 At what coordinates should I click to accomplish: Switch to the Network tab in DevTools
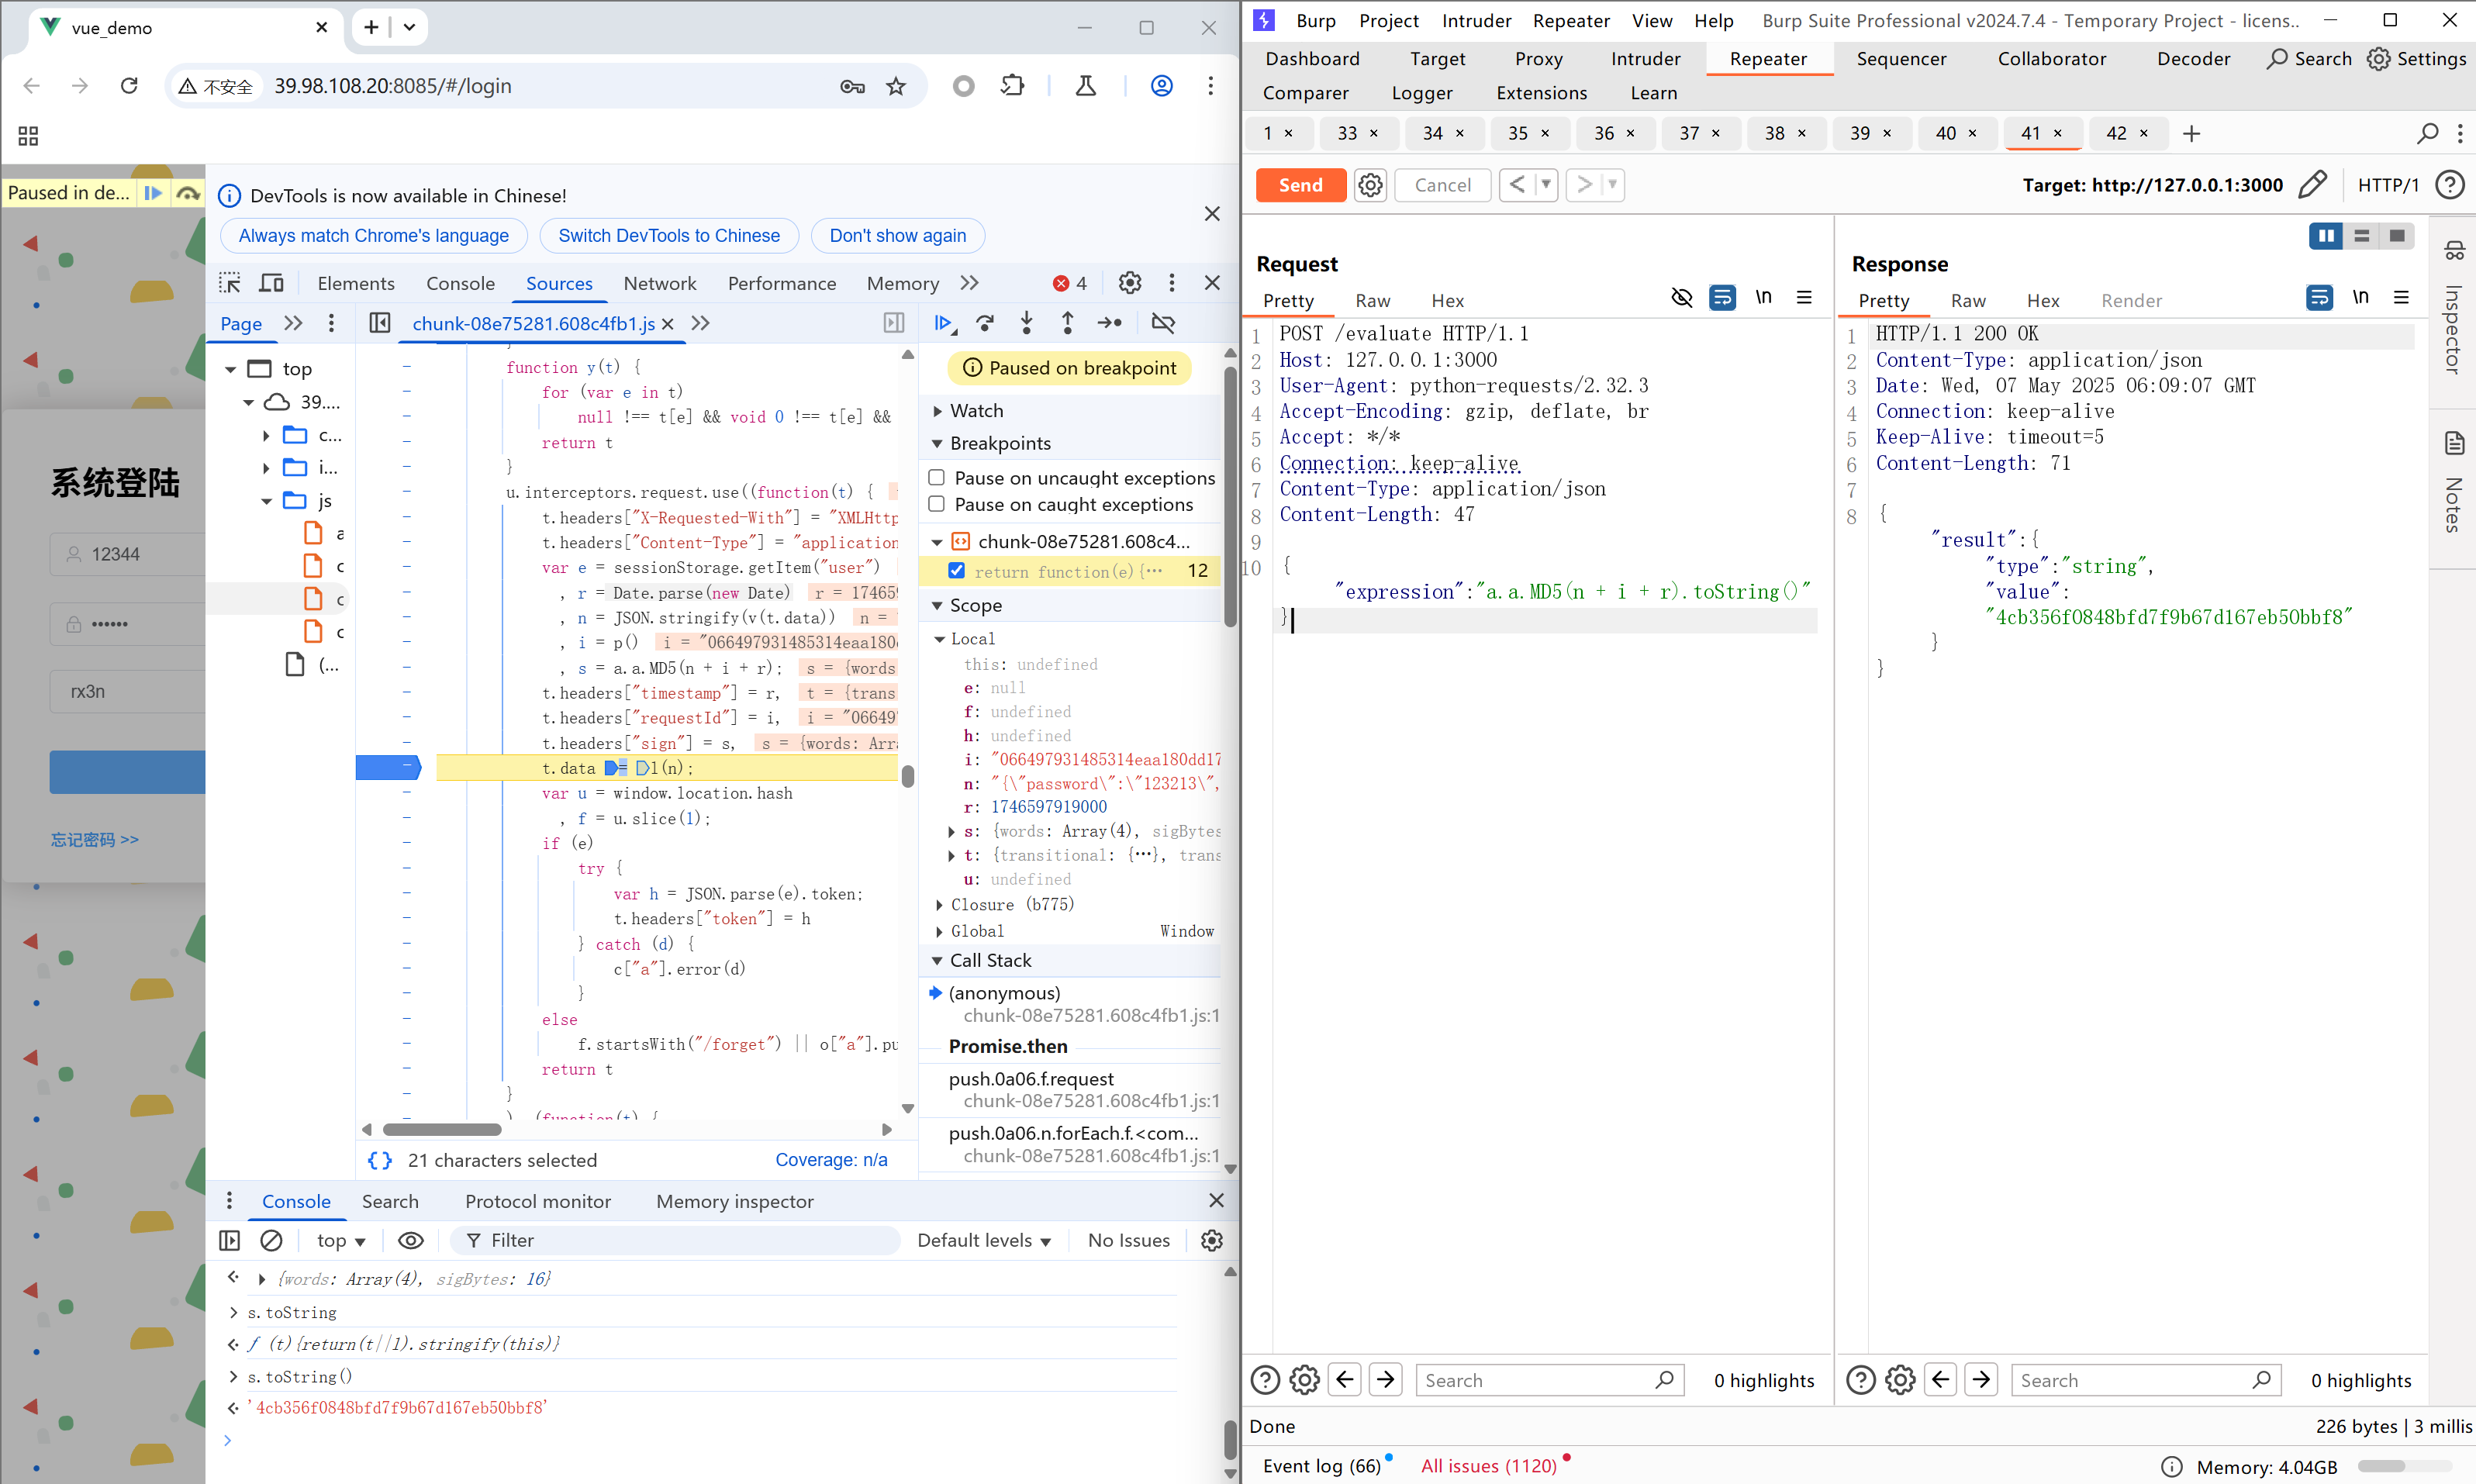(659, 283)
